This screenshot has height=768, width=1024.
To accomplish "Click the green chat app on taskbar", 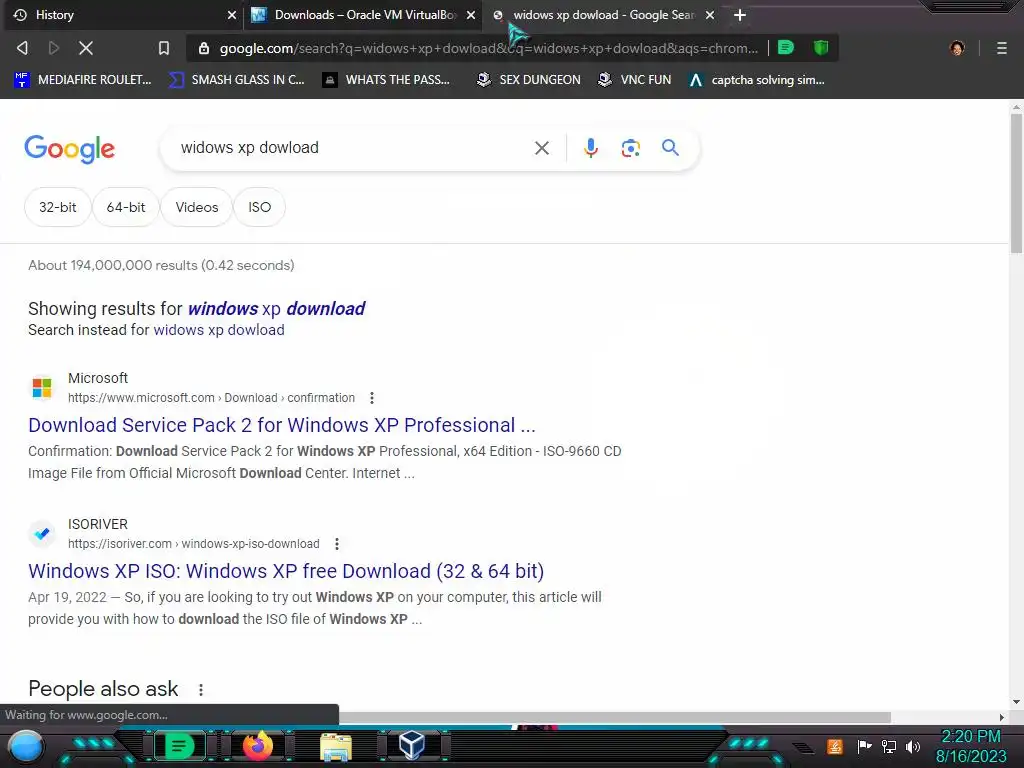I will [x=179, y=746].
